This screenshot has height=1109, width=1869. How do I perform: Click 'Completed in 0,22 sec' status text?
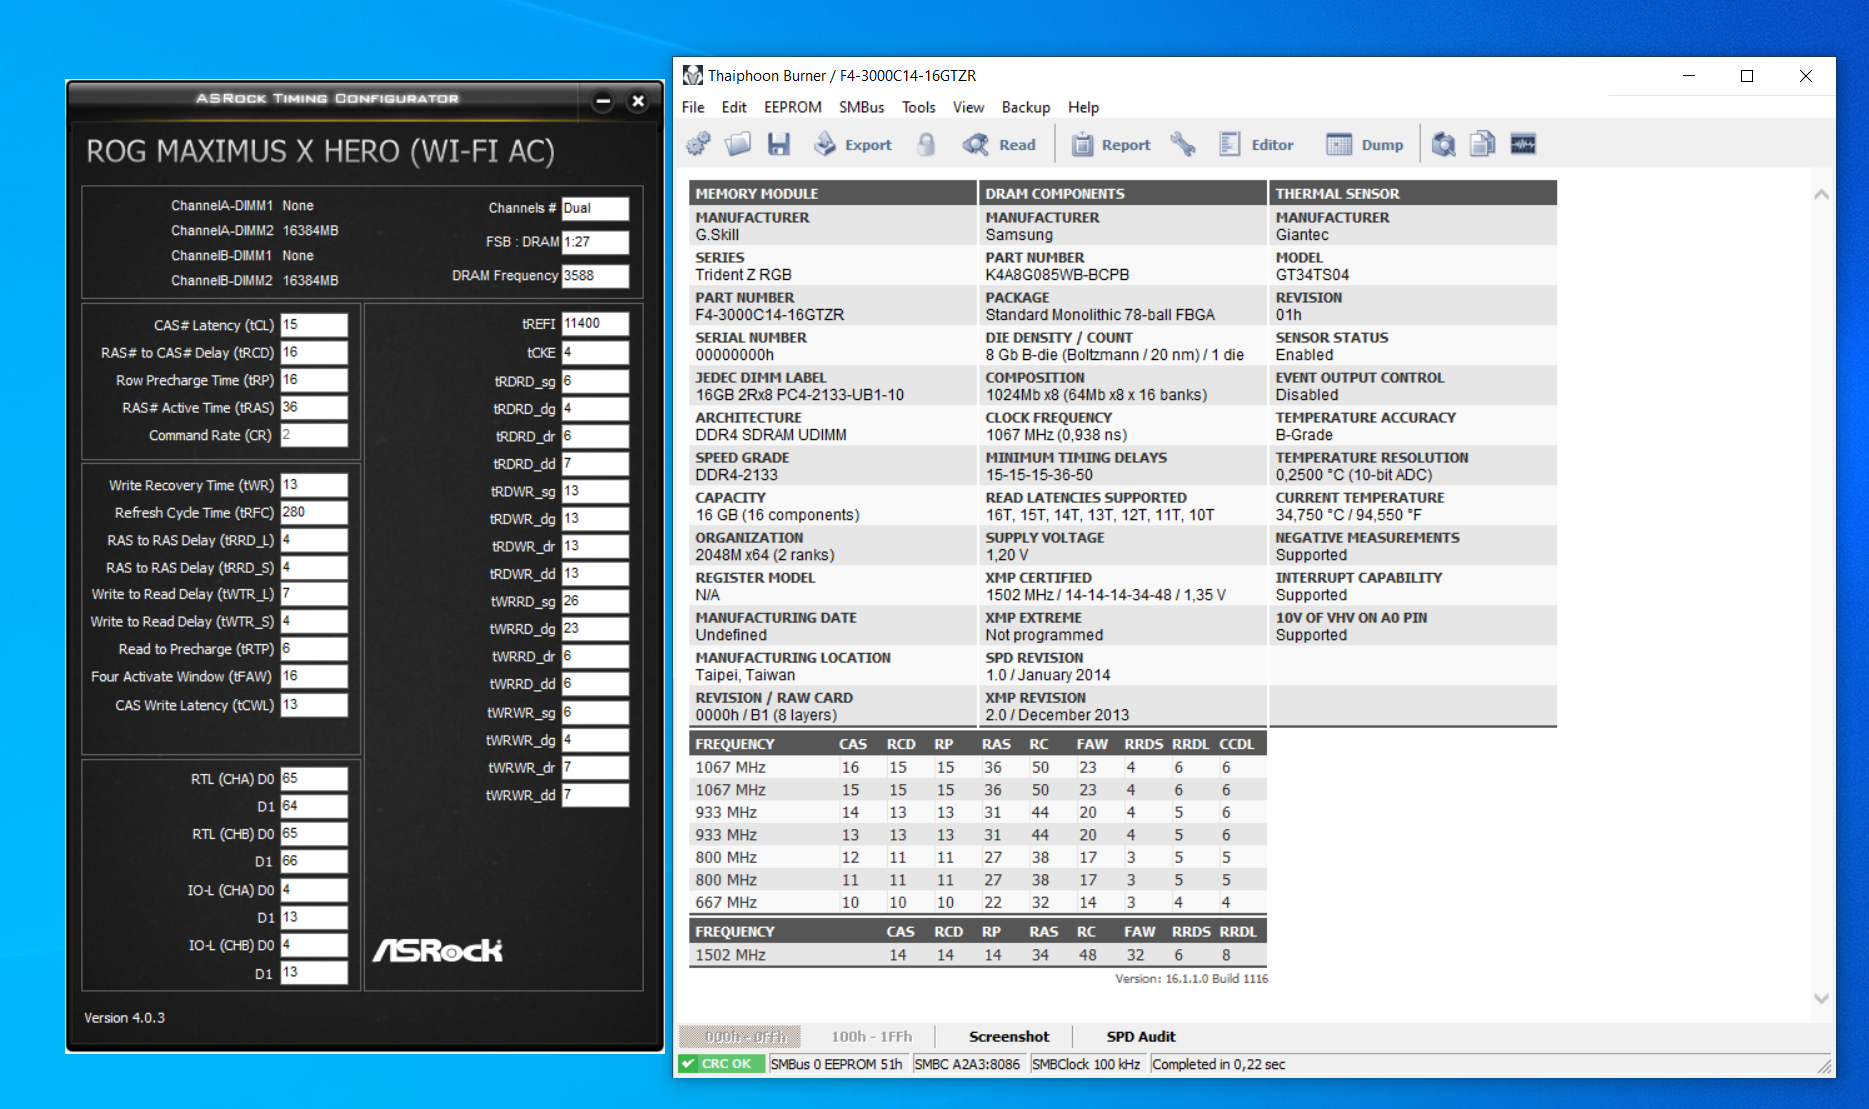(x=1218, y=1064)
